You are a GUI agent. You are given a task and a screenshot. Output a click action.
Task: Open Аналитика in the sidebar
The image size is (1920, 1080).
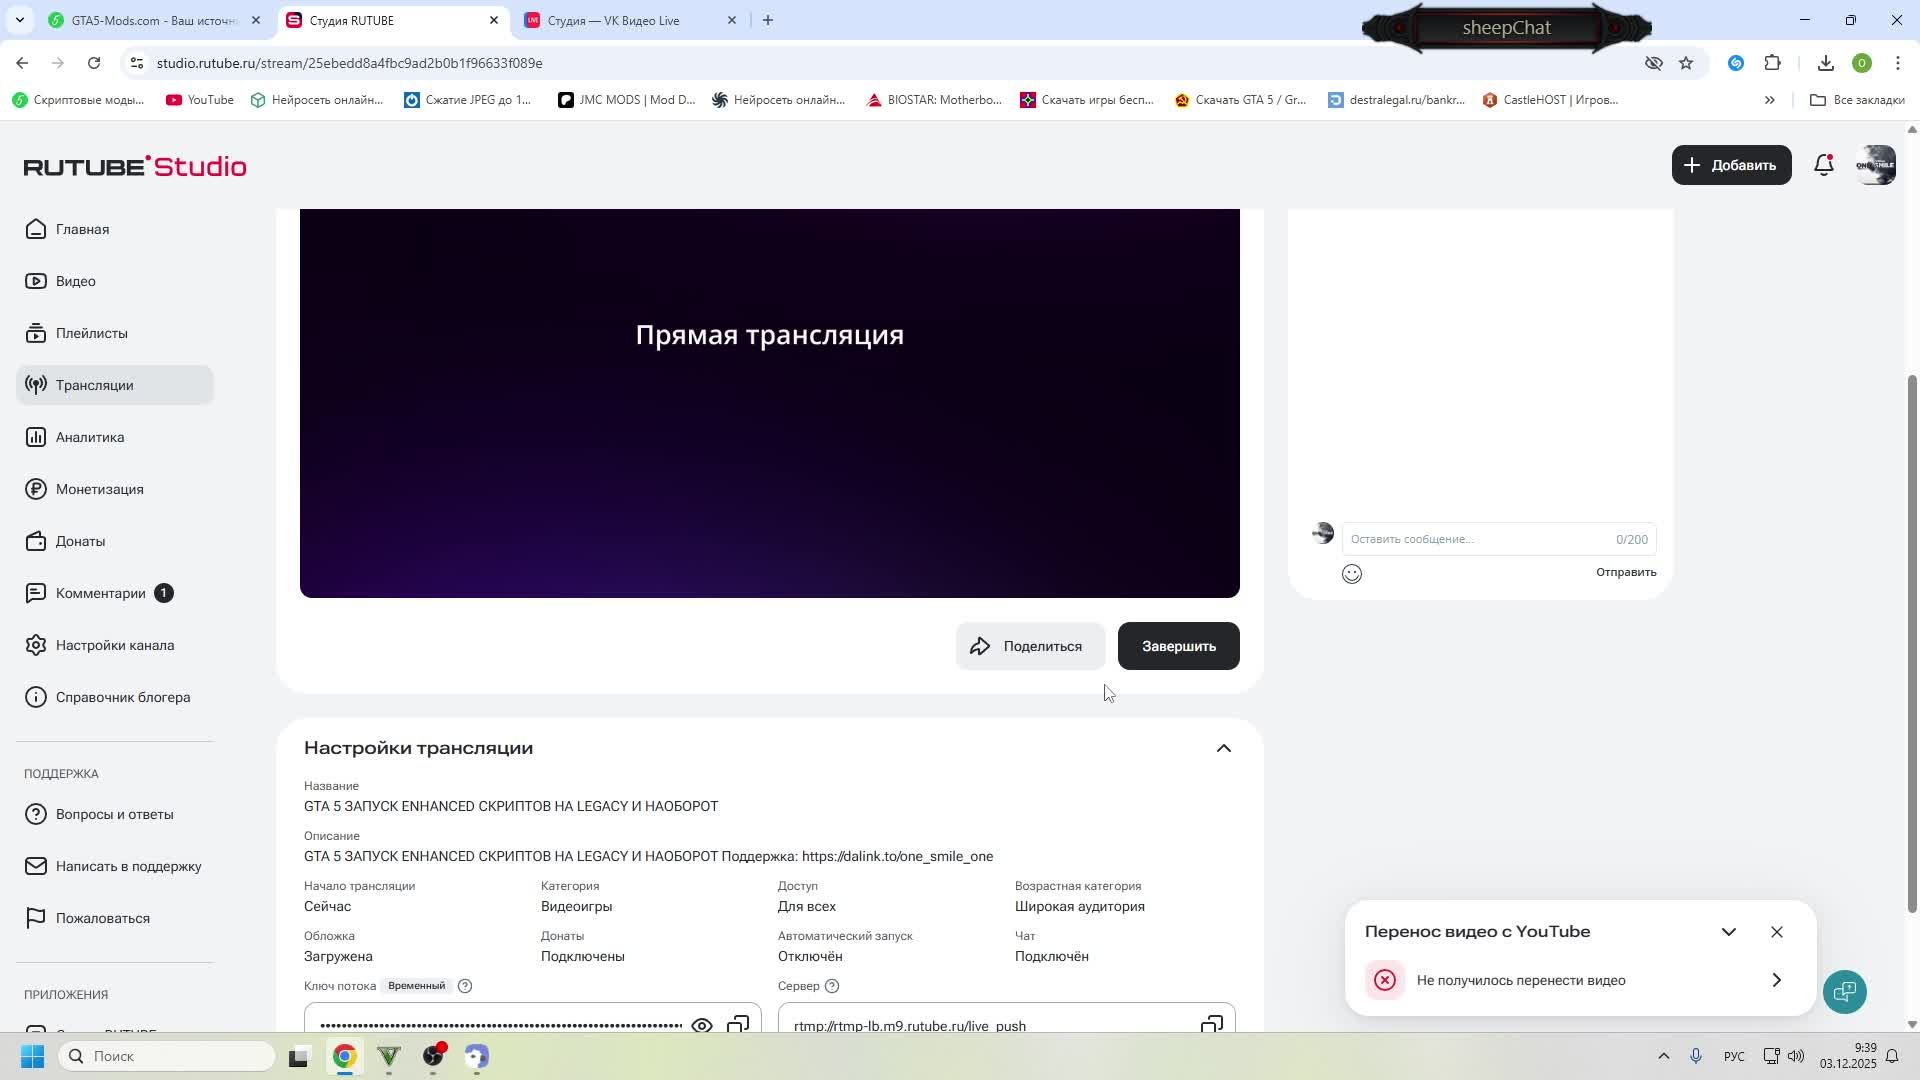90,437
